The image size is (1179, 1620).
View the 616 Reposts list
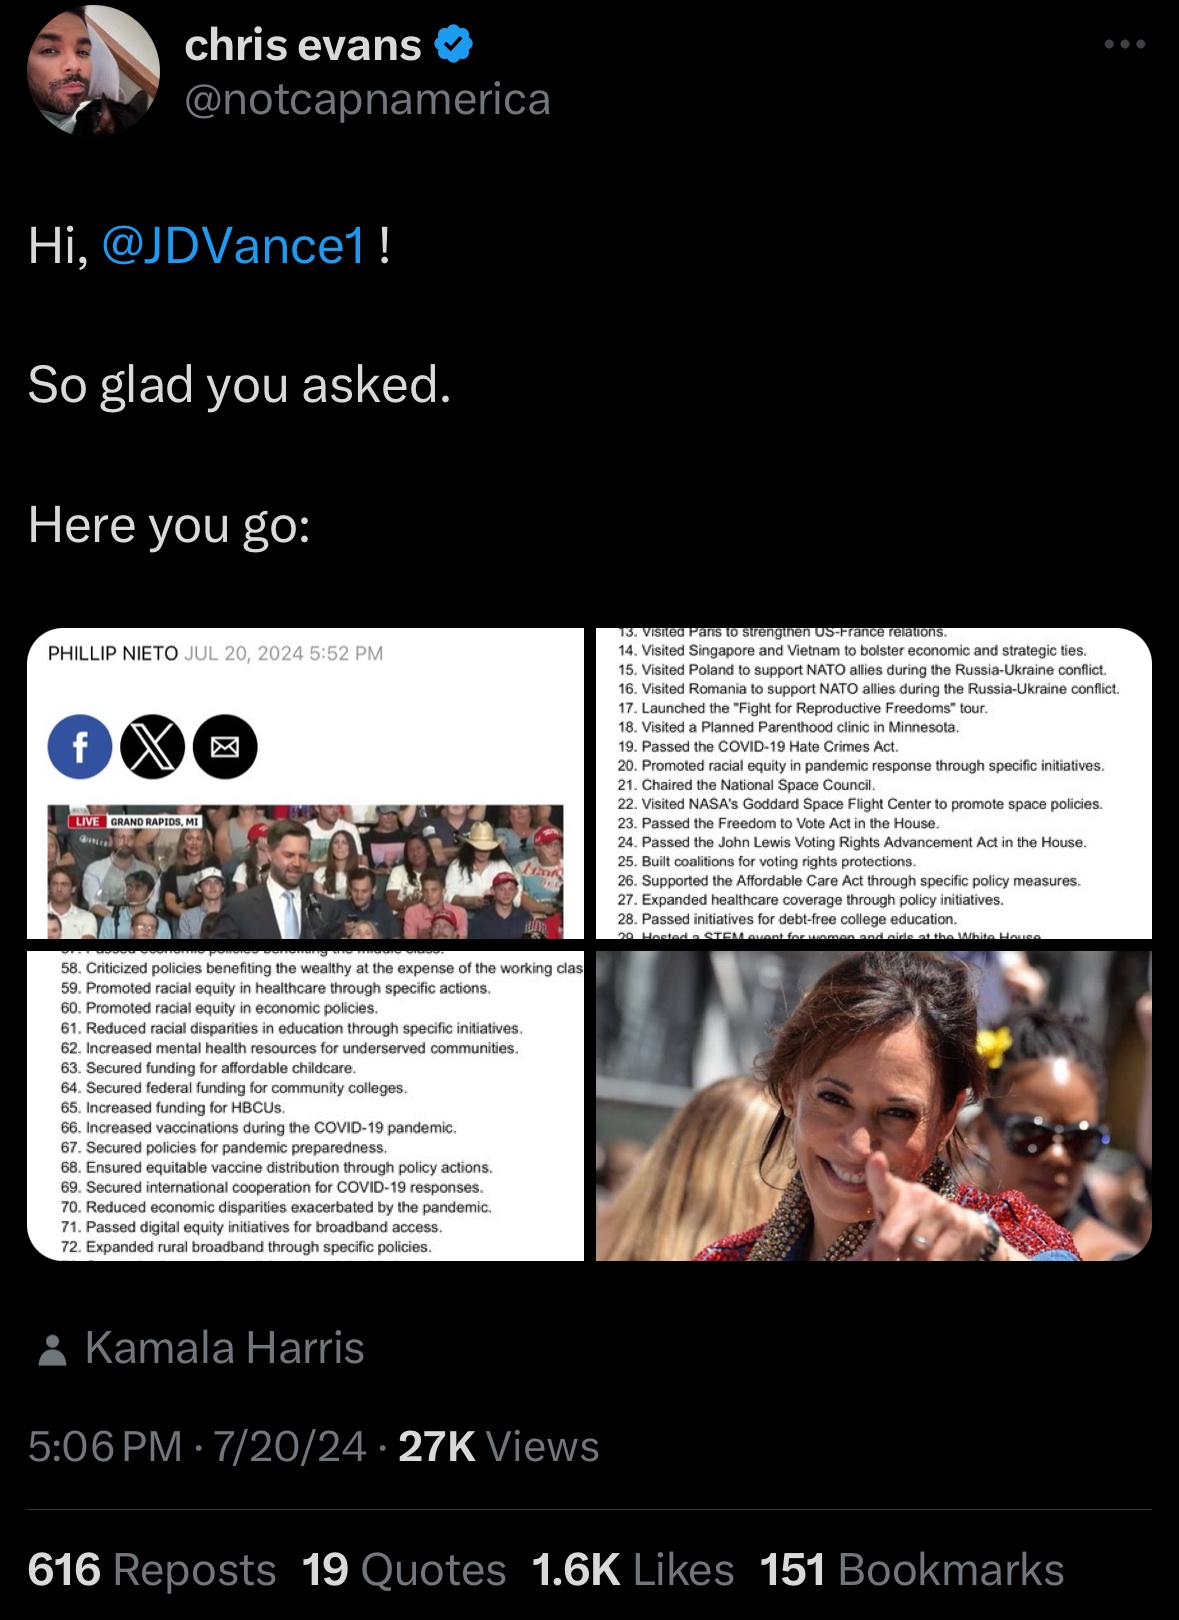click(152, 1570)
